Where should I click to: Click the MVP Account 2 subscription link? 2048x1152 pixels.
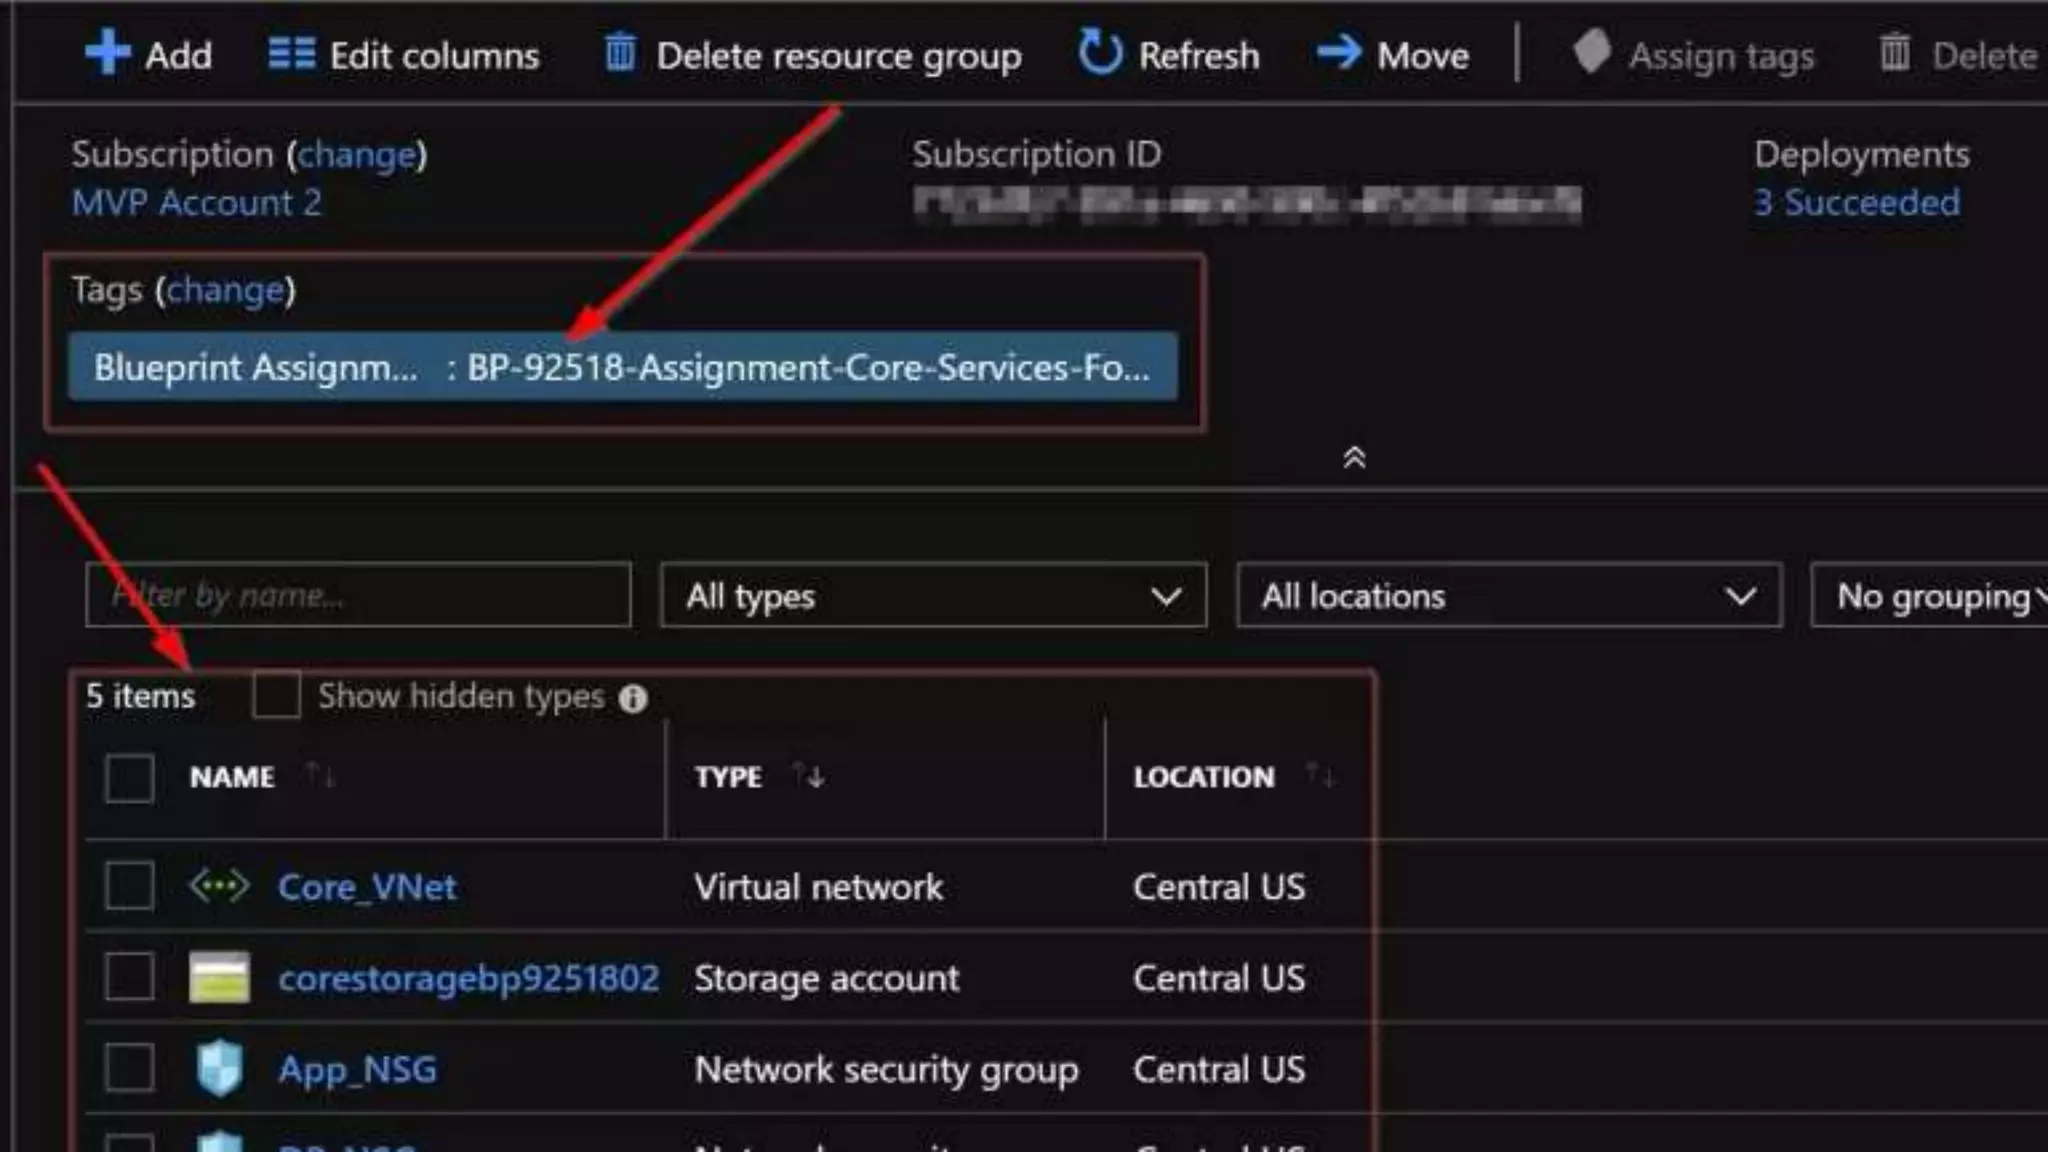[196, 203]
